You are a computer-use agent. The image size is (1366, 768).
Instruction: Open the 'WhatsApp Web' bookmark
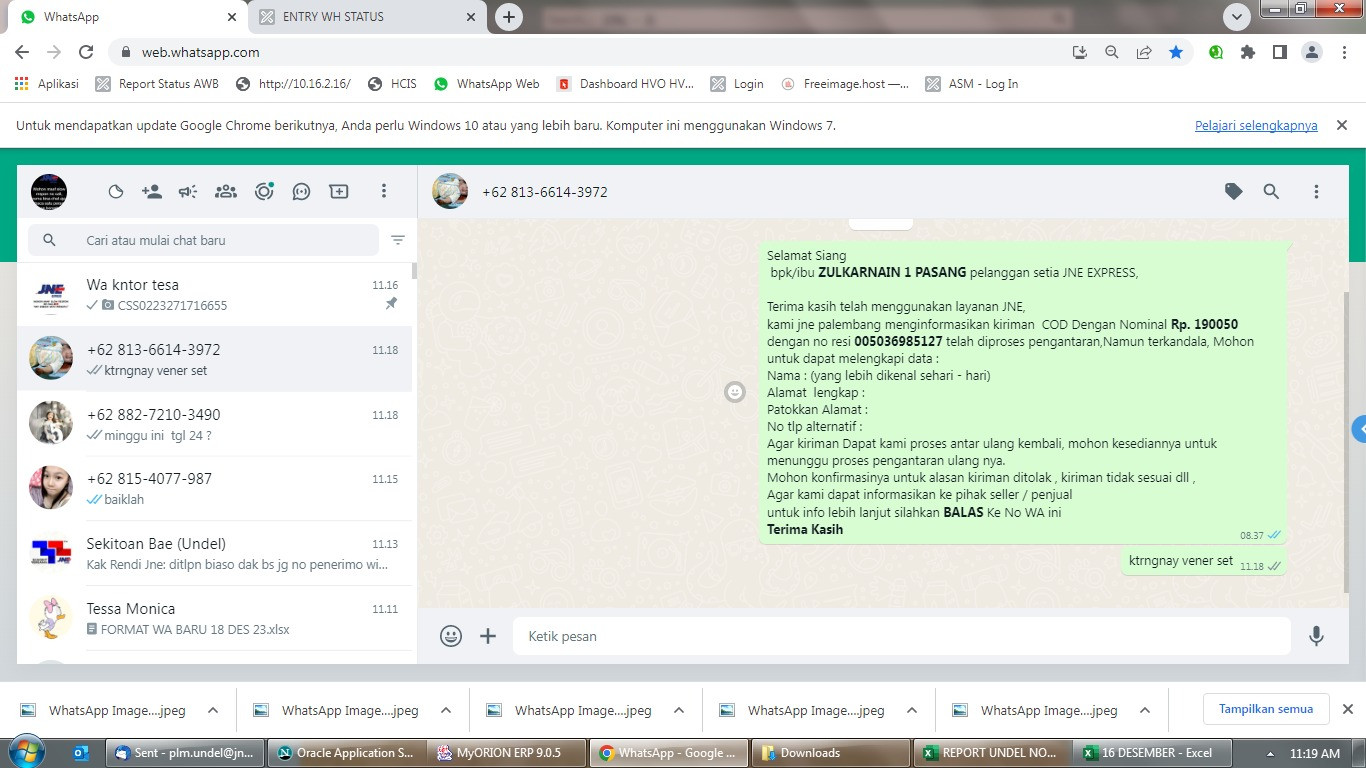point(487,84)
